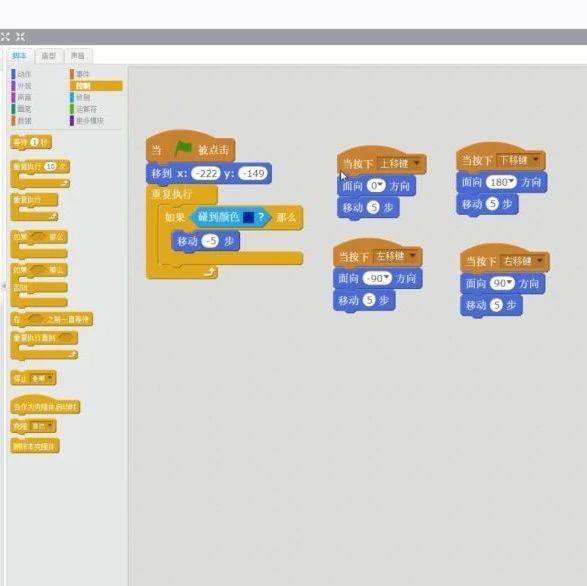
Task: Click the shrink-stage icon in gray toolbar
Action: pyautogui.click(x=20, y=37)
